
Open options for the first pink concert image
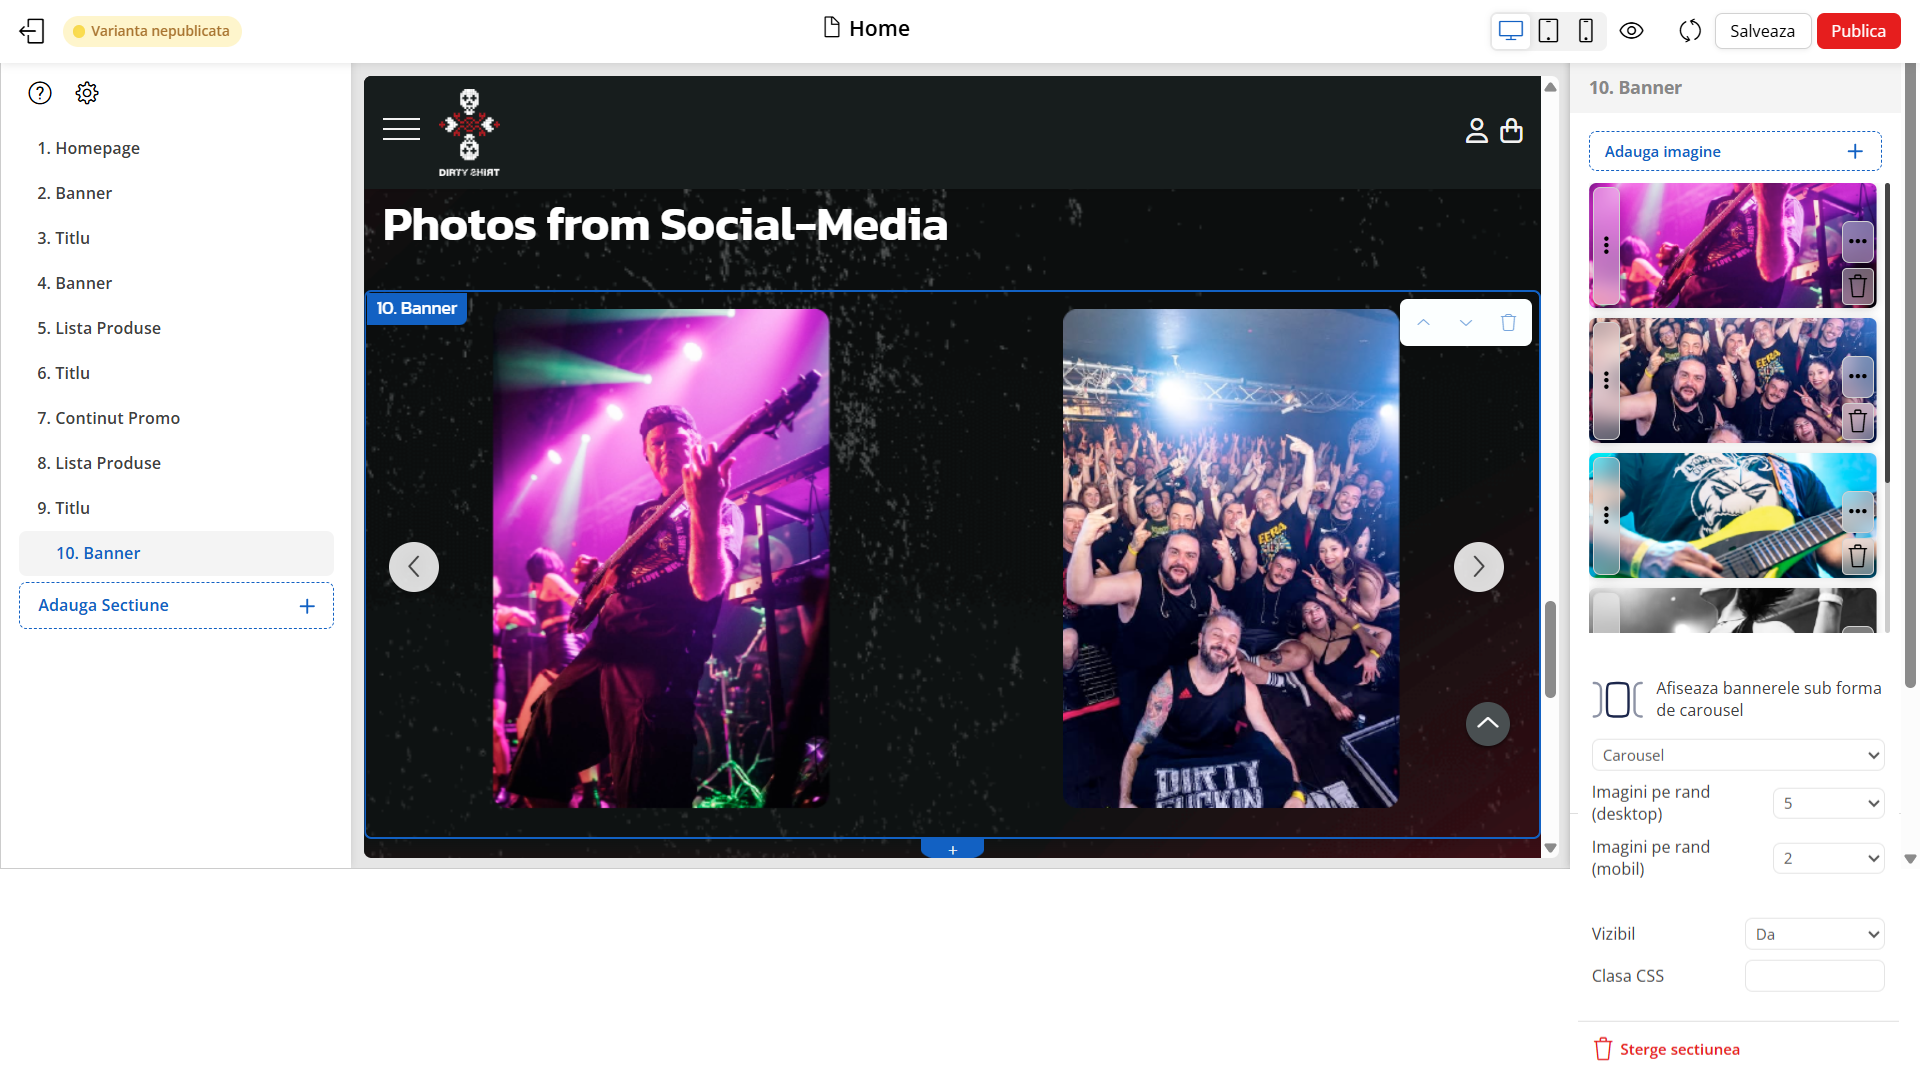(x=1857, y=241)
